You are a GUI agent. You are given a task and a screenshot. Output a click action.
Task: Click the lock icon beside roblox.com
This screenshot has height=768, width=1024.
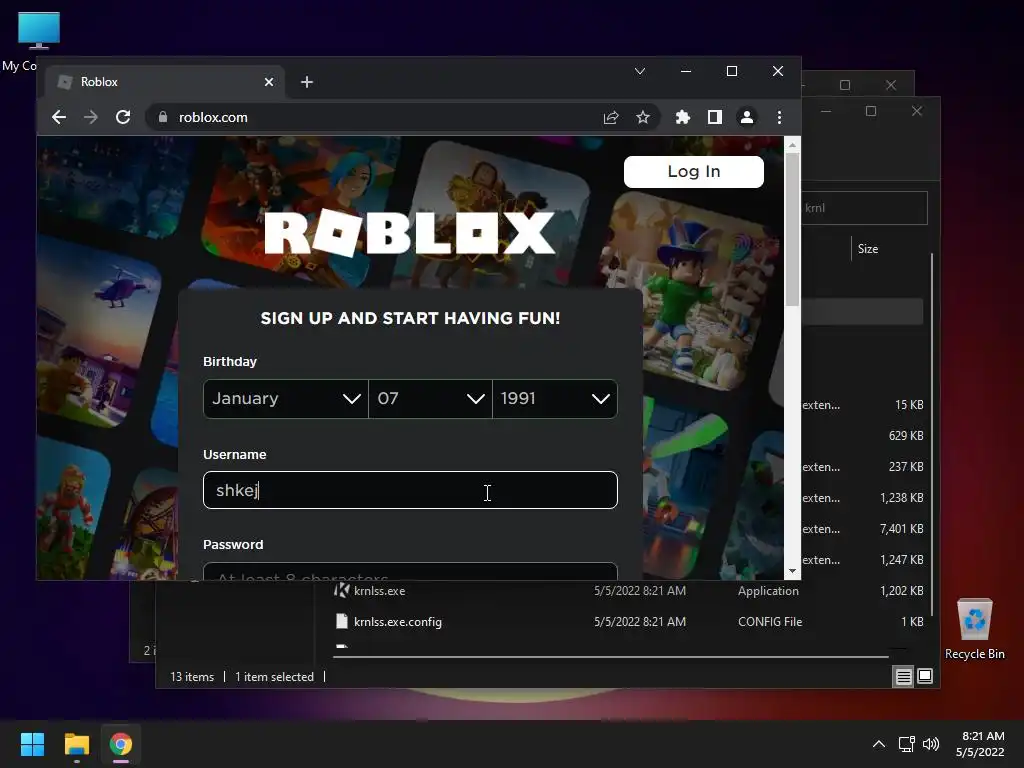click(163, 117)
